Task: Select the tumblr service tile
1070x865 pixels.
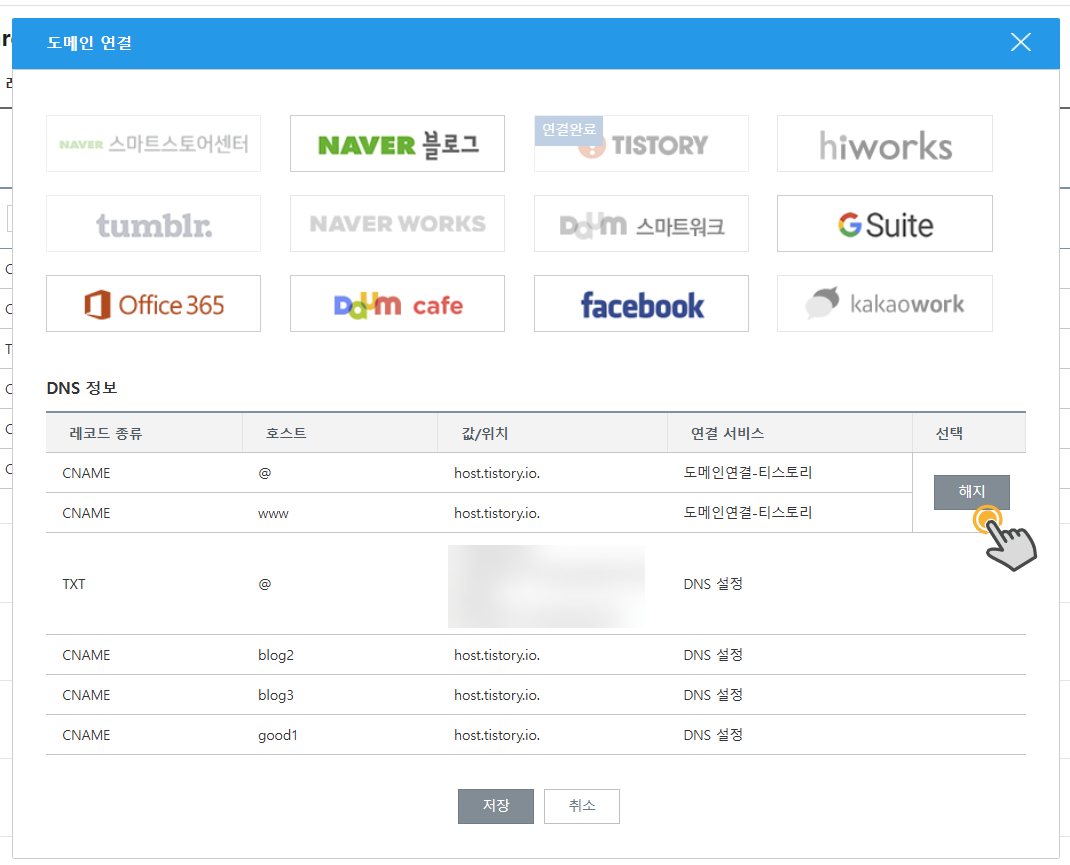Action: pyautogui.click(x=154, y=224)
